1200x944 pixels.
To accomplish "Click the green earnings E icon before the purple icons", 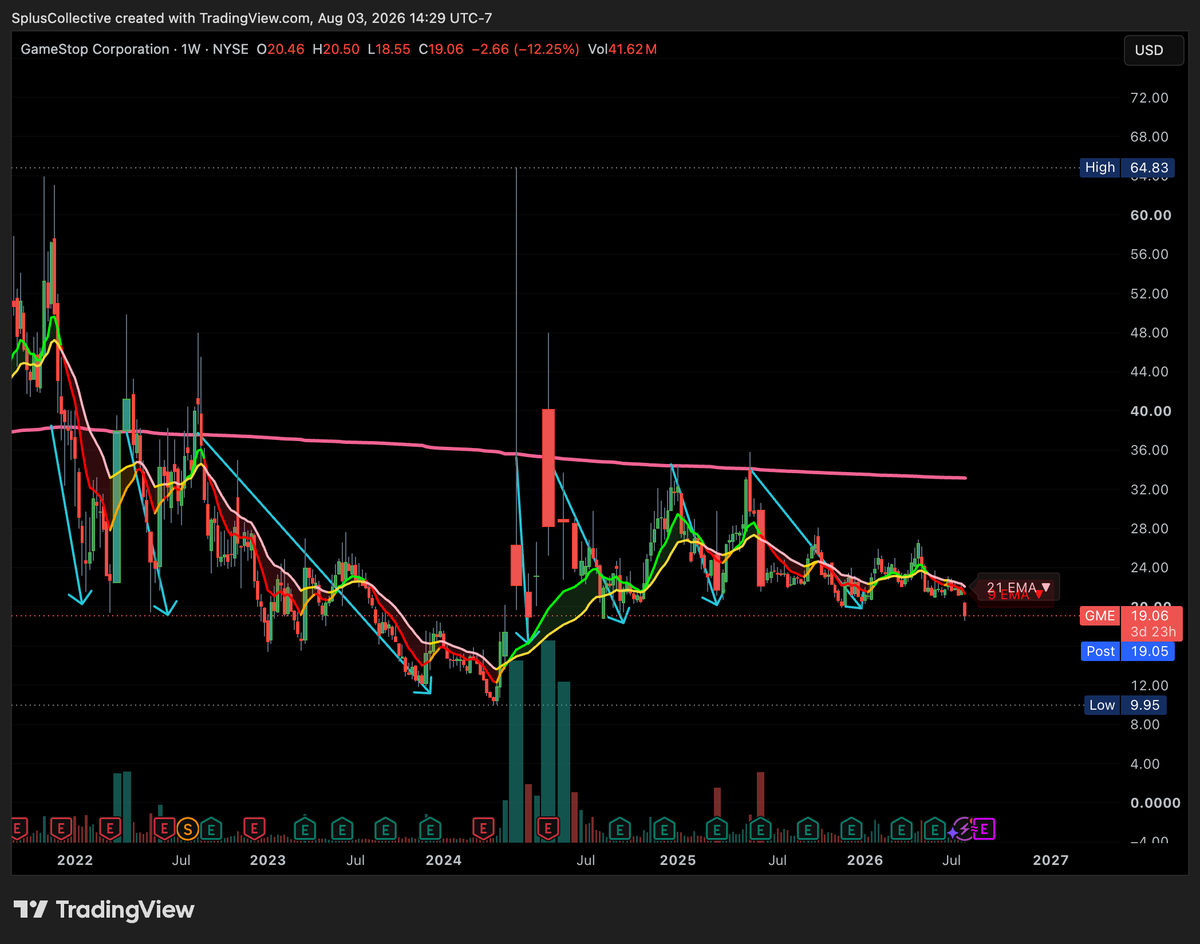I will 935,828.
